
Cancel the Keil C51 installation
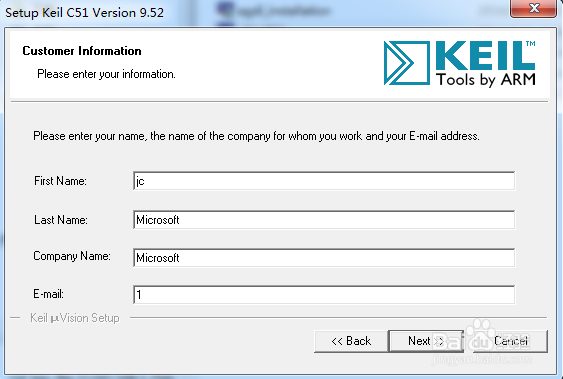pos(511,341)
